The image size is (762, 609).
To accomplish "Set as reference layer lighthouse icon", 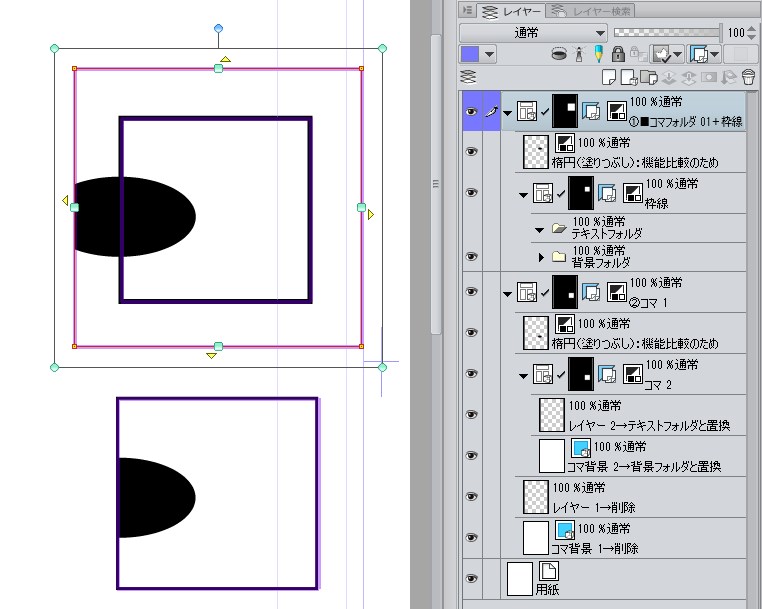I will (x=580, y=55).
